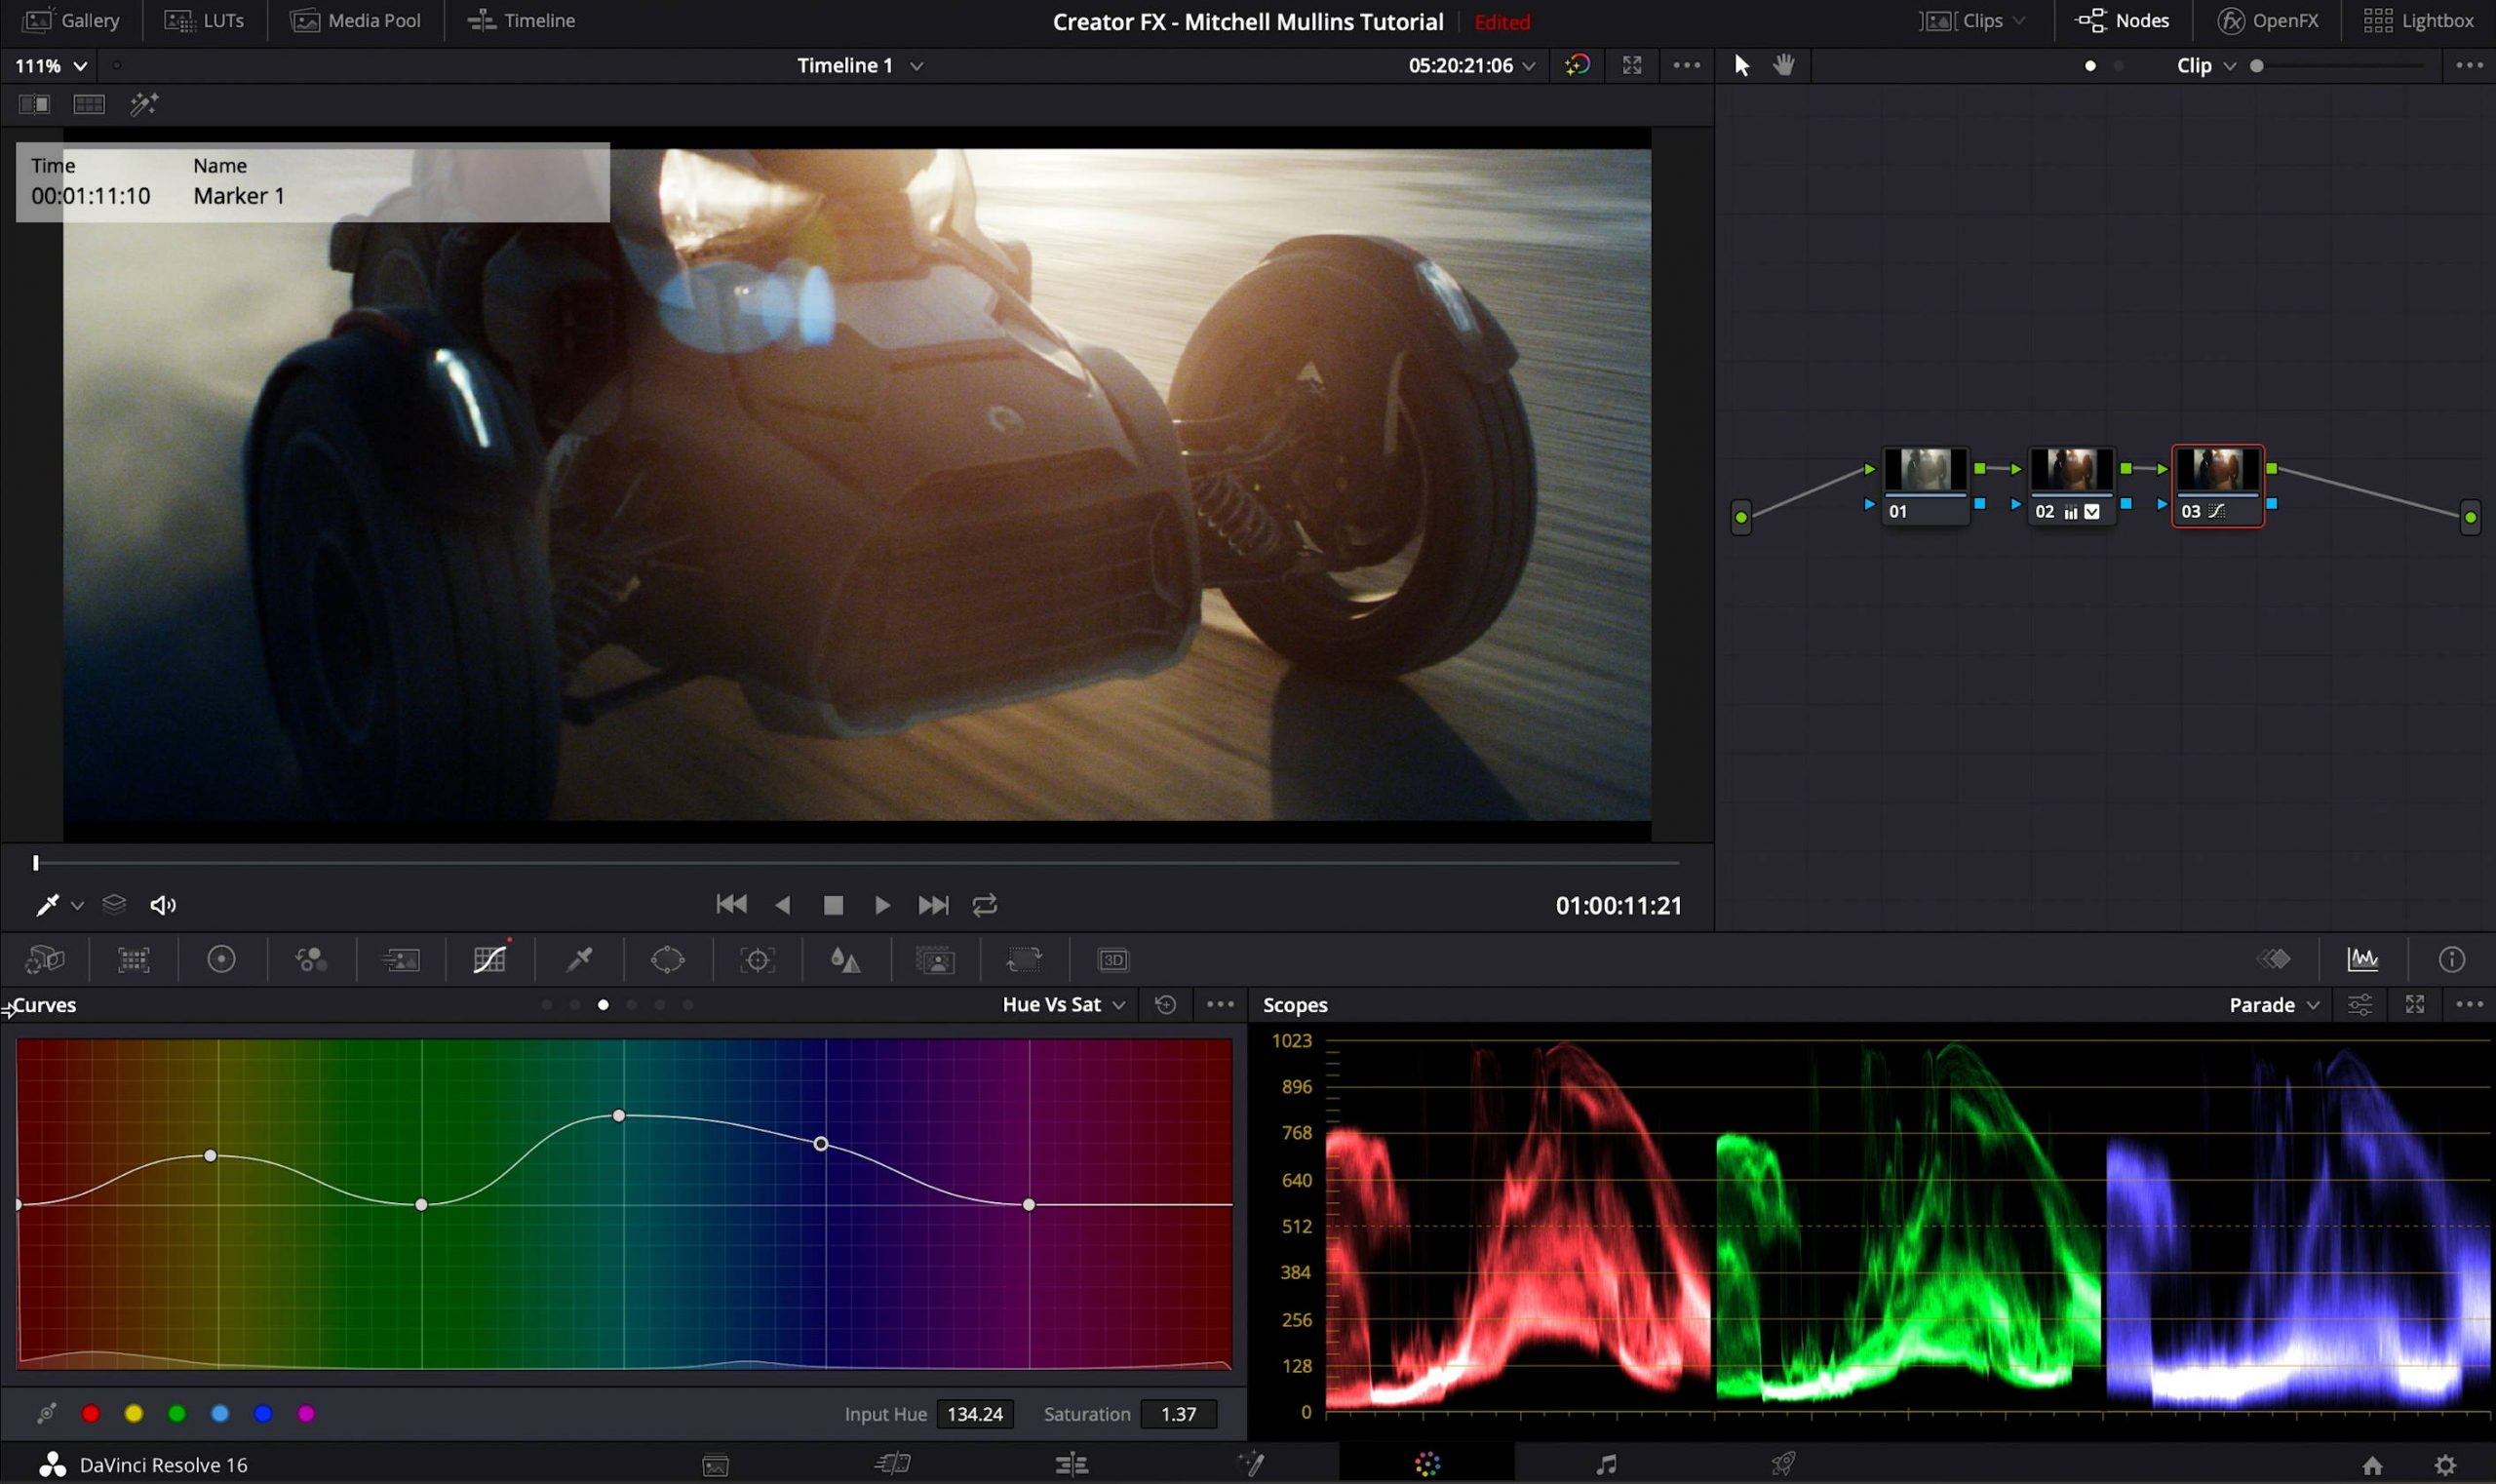
Task: Select the yellow hue swatch
Action: click(x=134, y=1414)
